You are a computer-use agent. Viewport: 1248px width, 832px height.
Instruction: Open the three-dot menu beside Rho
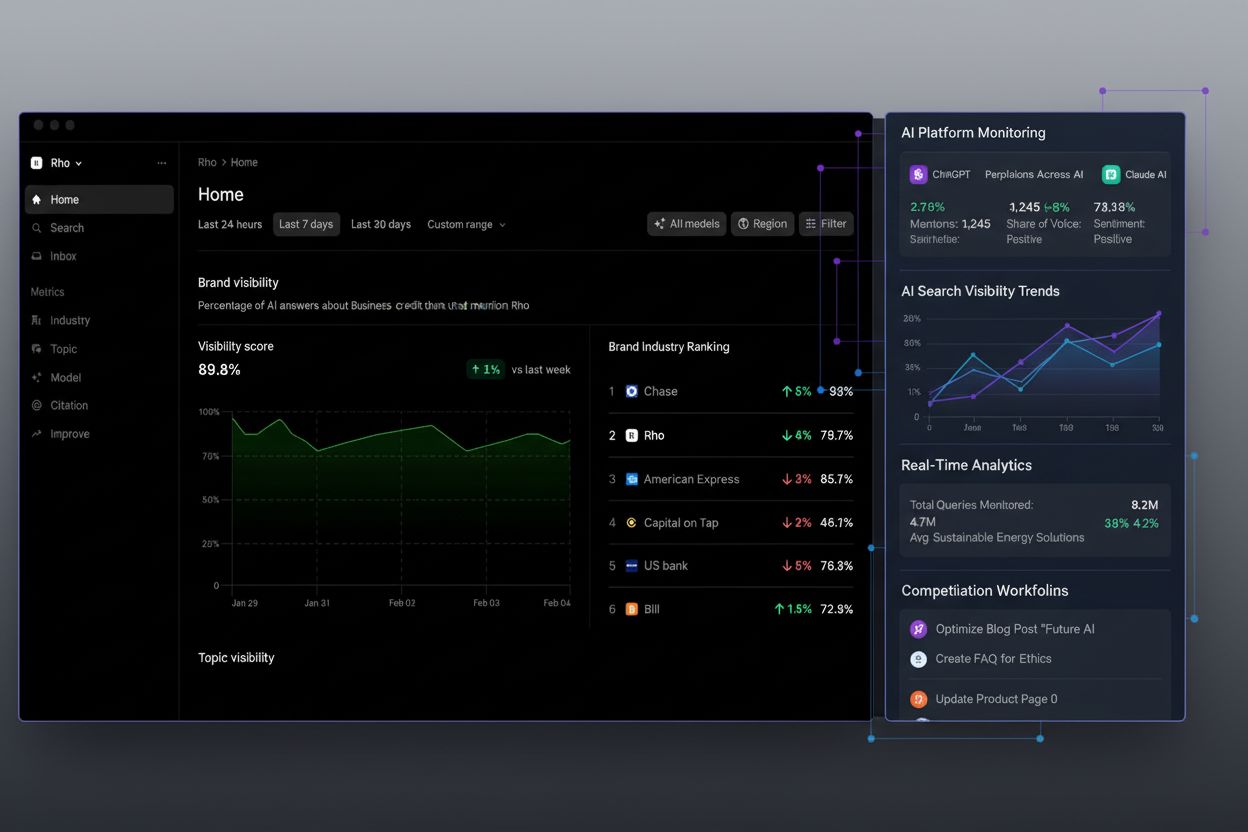161,162
